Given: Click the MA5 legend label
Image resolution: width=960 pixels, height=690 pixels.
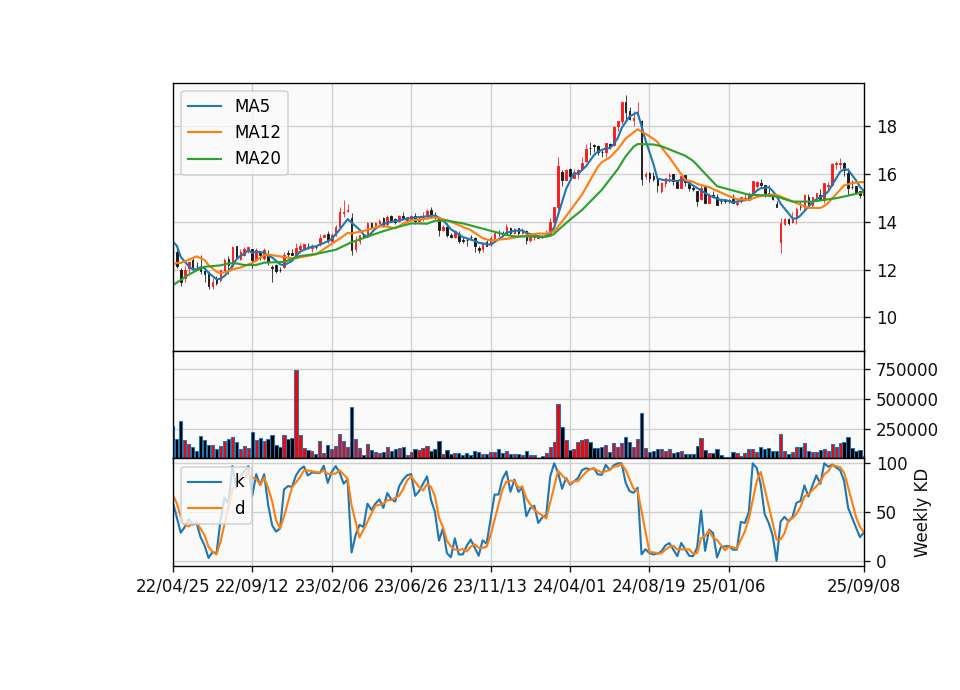Looking at the screenshot, I should [x=252, y=106].
